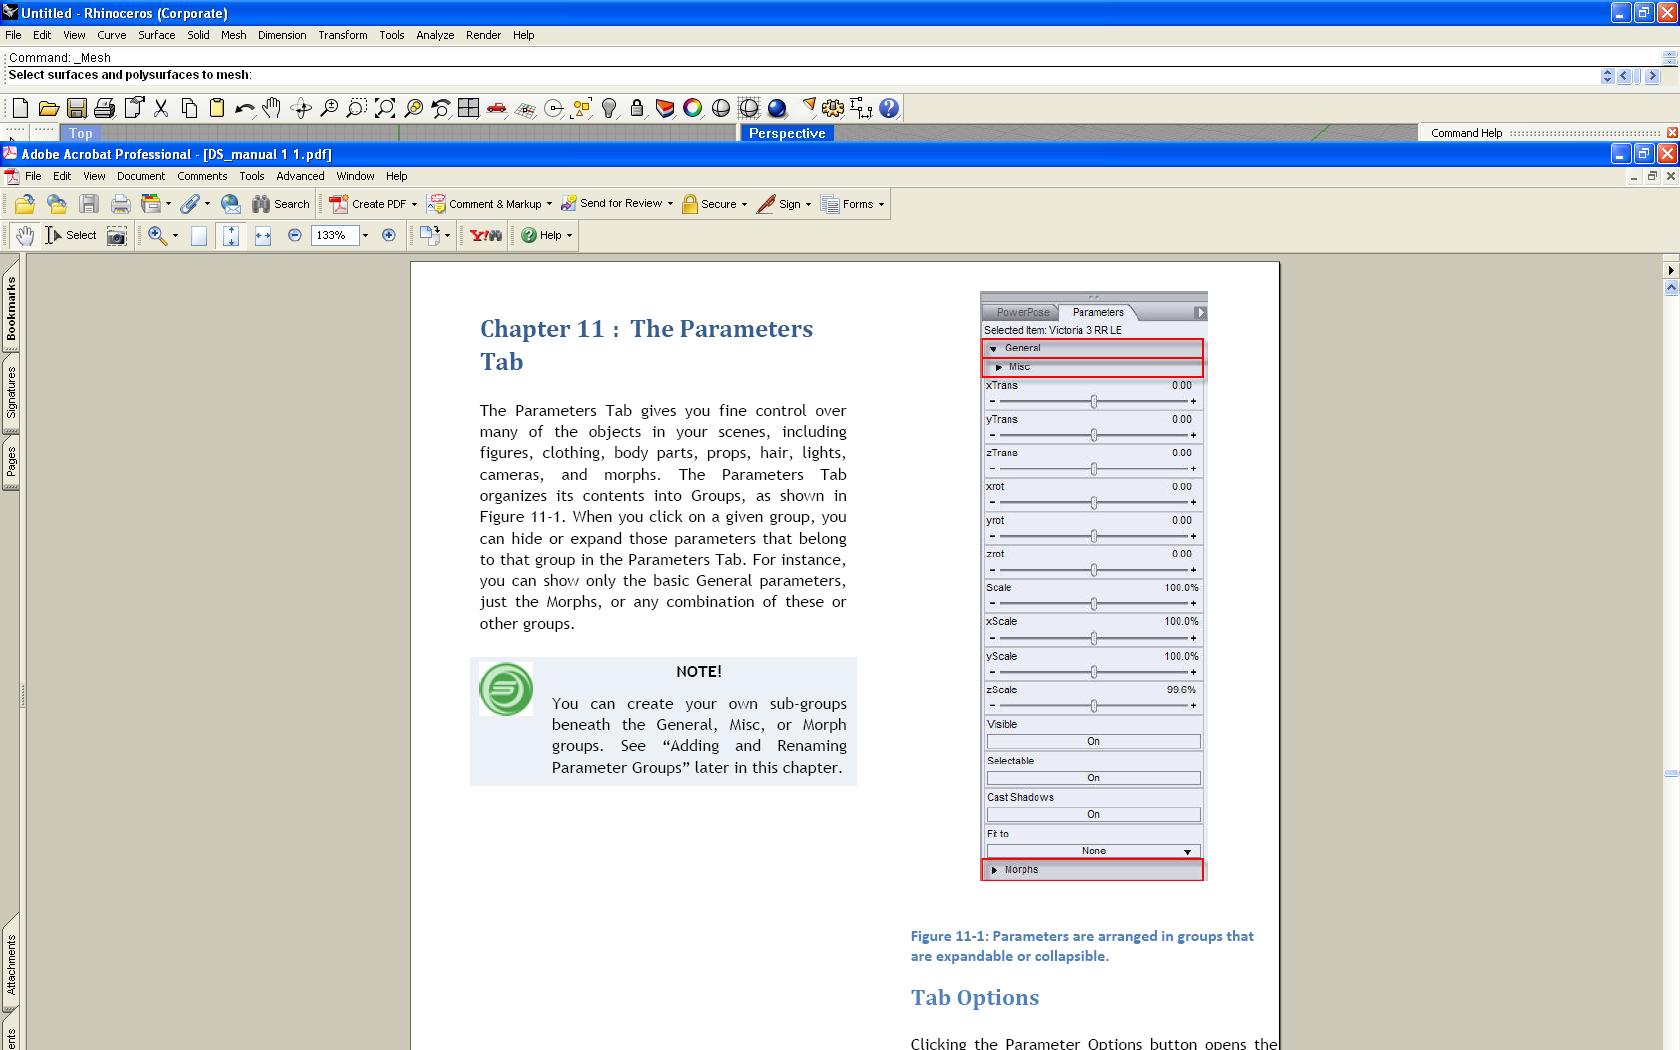1680x1050 pixels.
Task: Click the zoom percentage input field
Action: (334, 235)
